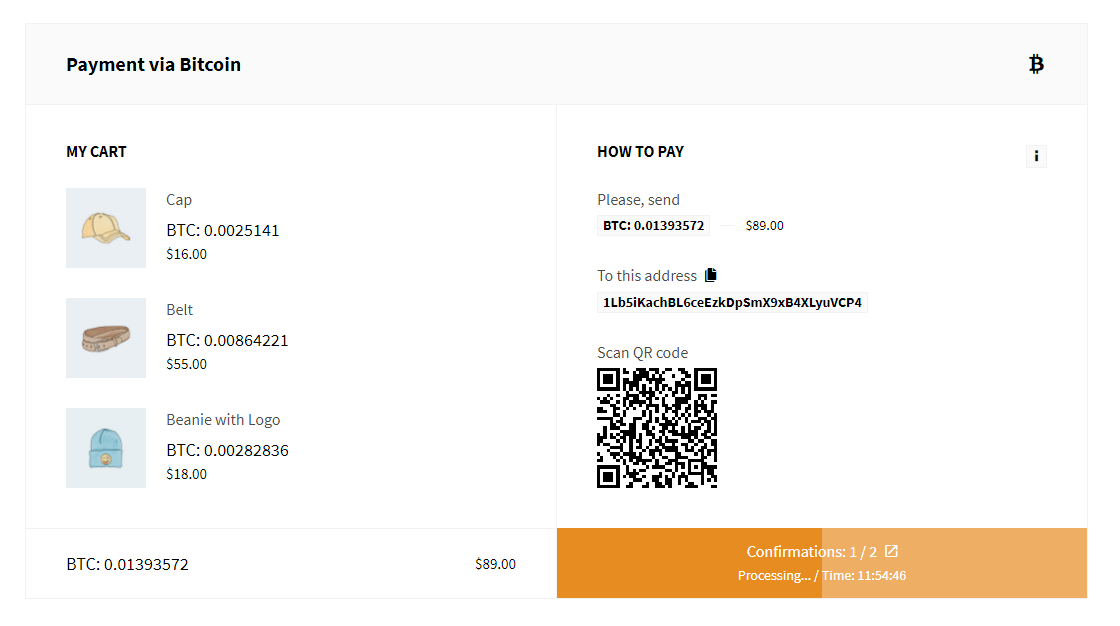
Task: Click the $89.00 amount beside BTC value
Action: (x=764, y=226)
